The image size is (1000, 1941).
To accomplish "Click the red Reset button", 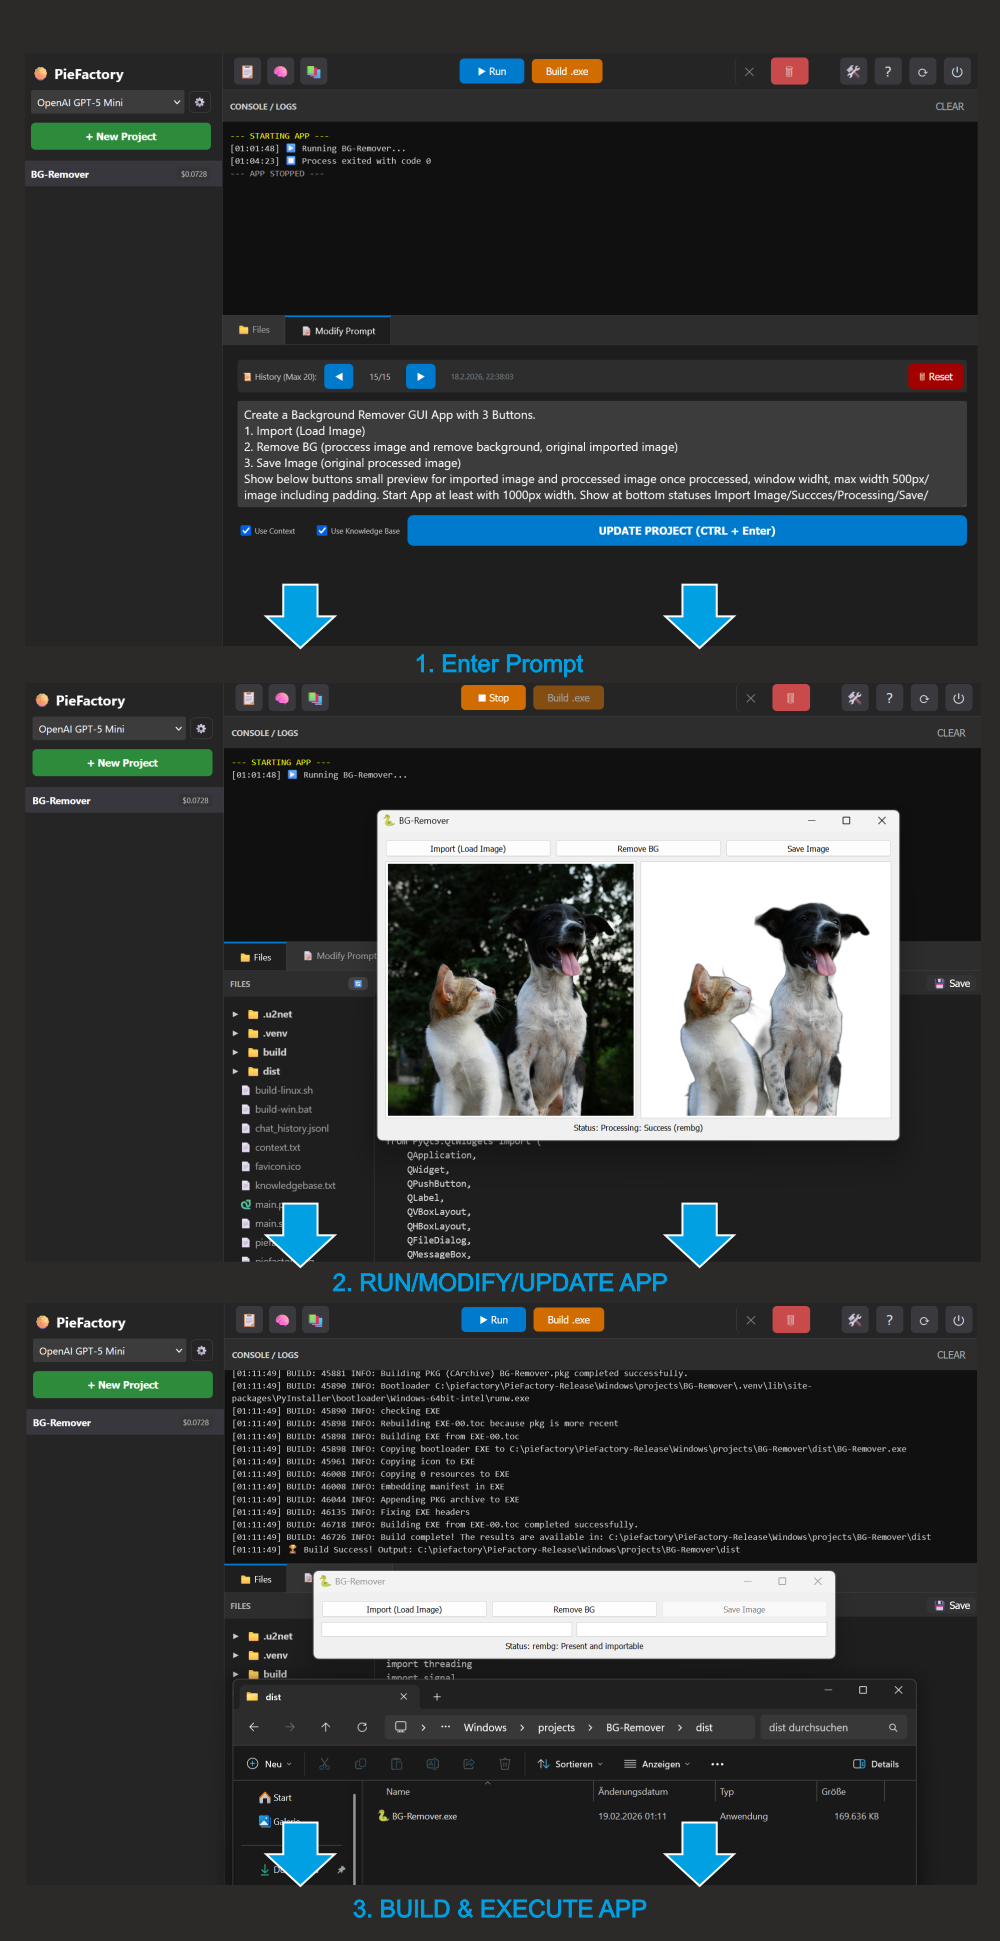I will 935,377.
